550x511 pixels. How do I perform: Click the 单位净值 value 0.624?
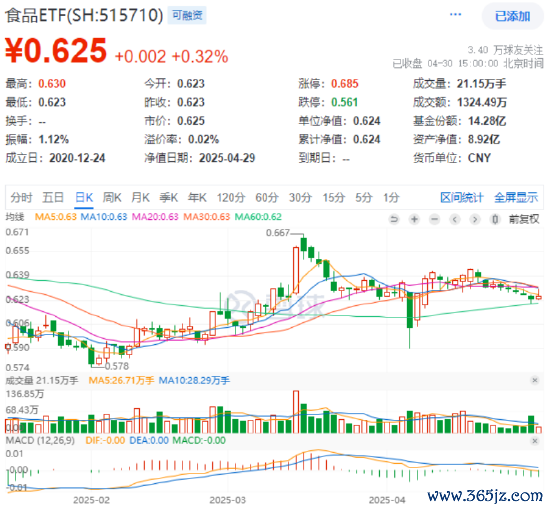(x=367, y=121)
